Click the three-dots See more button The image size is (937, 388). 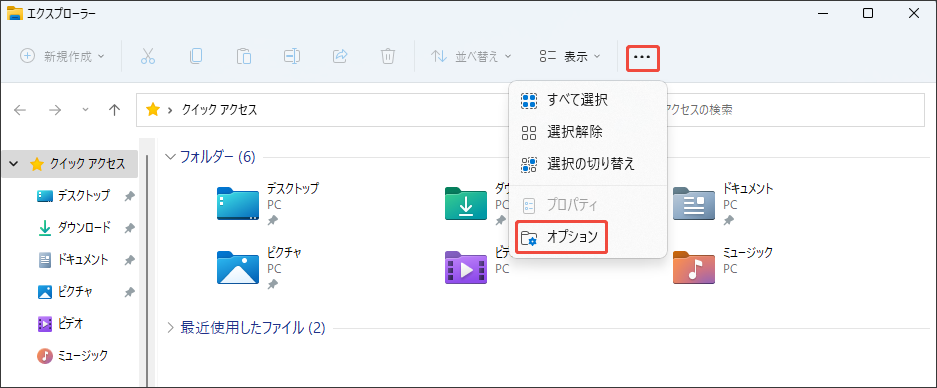642,57
